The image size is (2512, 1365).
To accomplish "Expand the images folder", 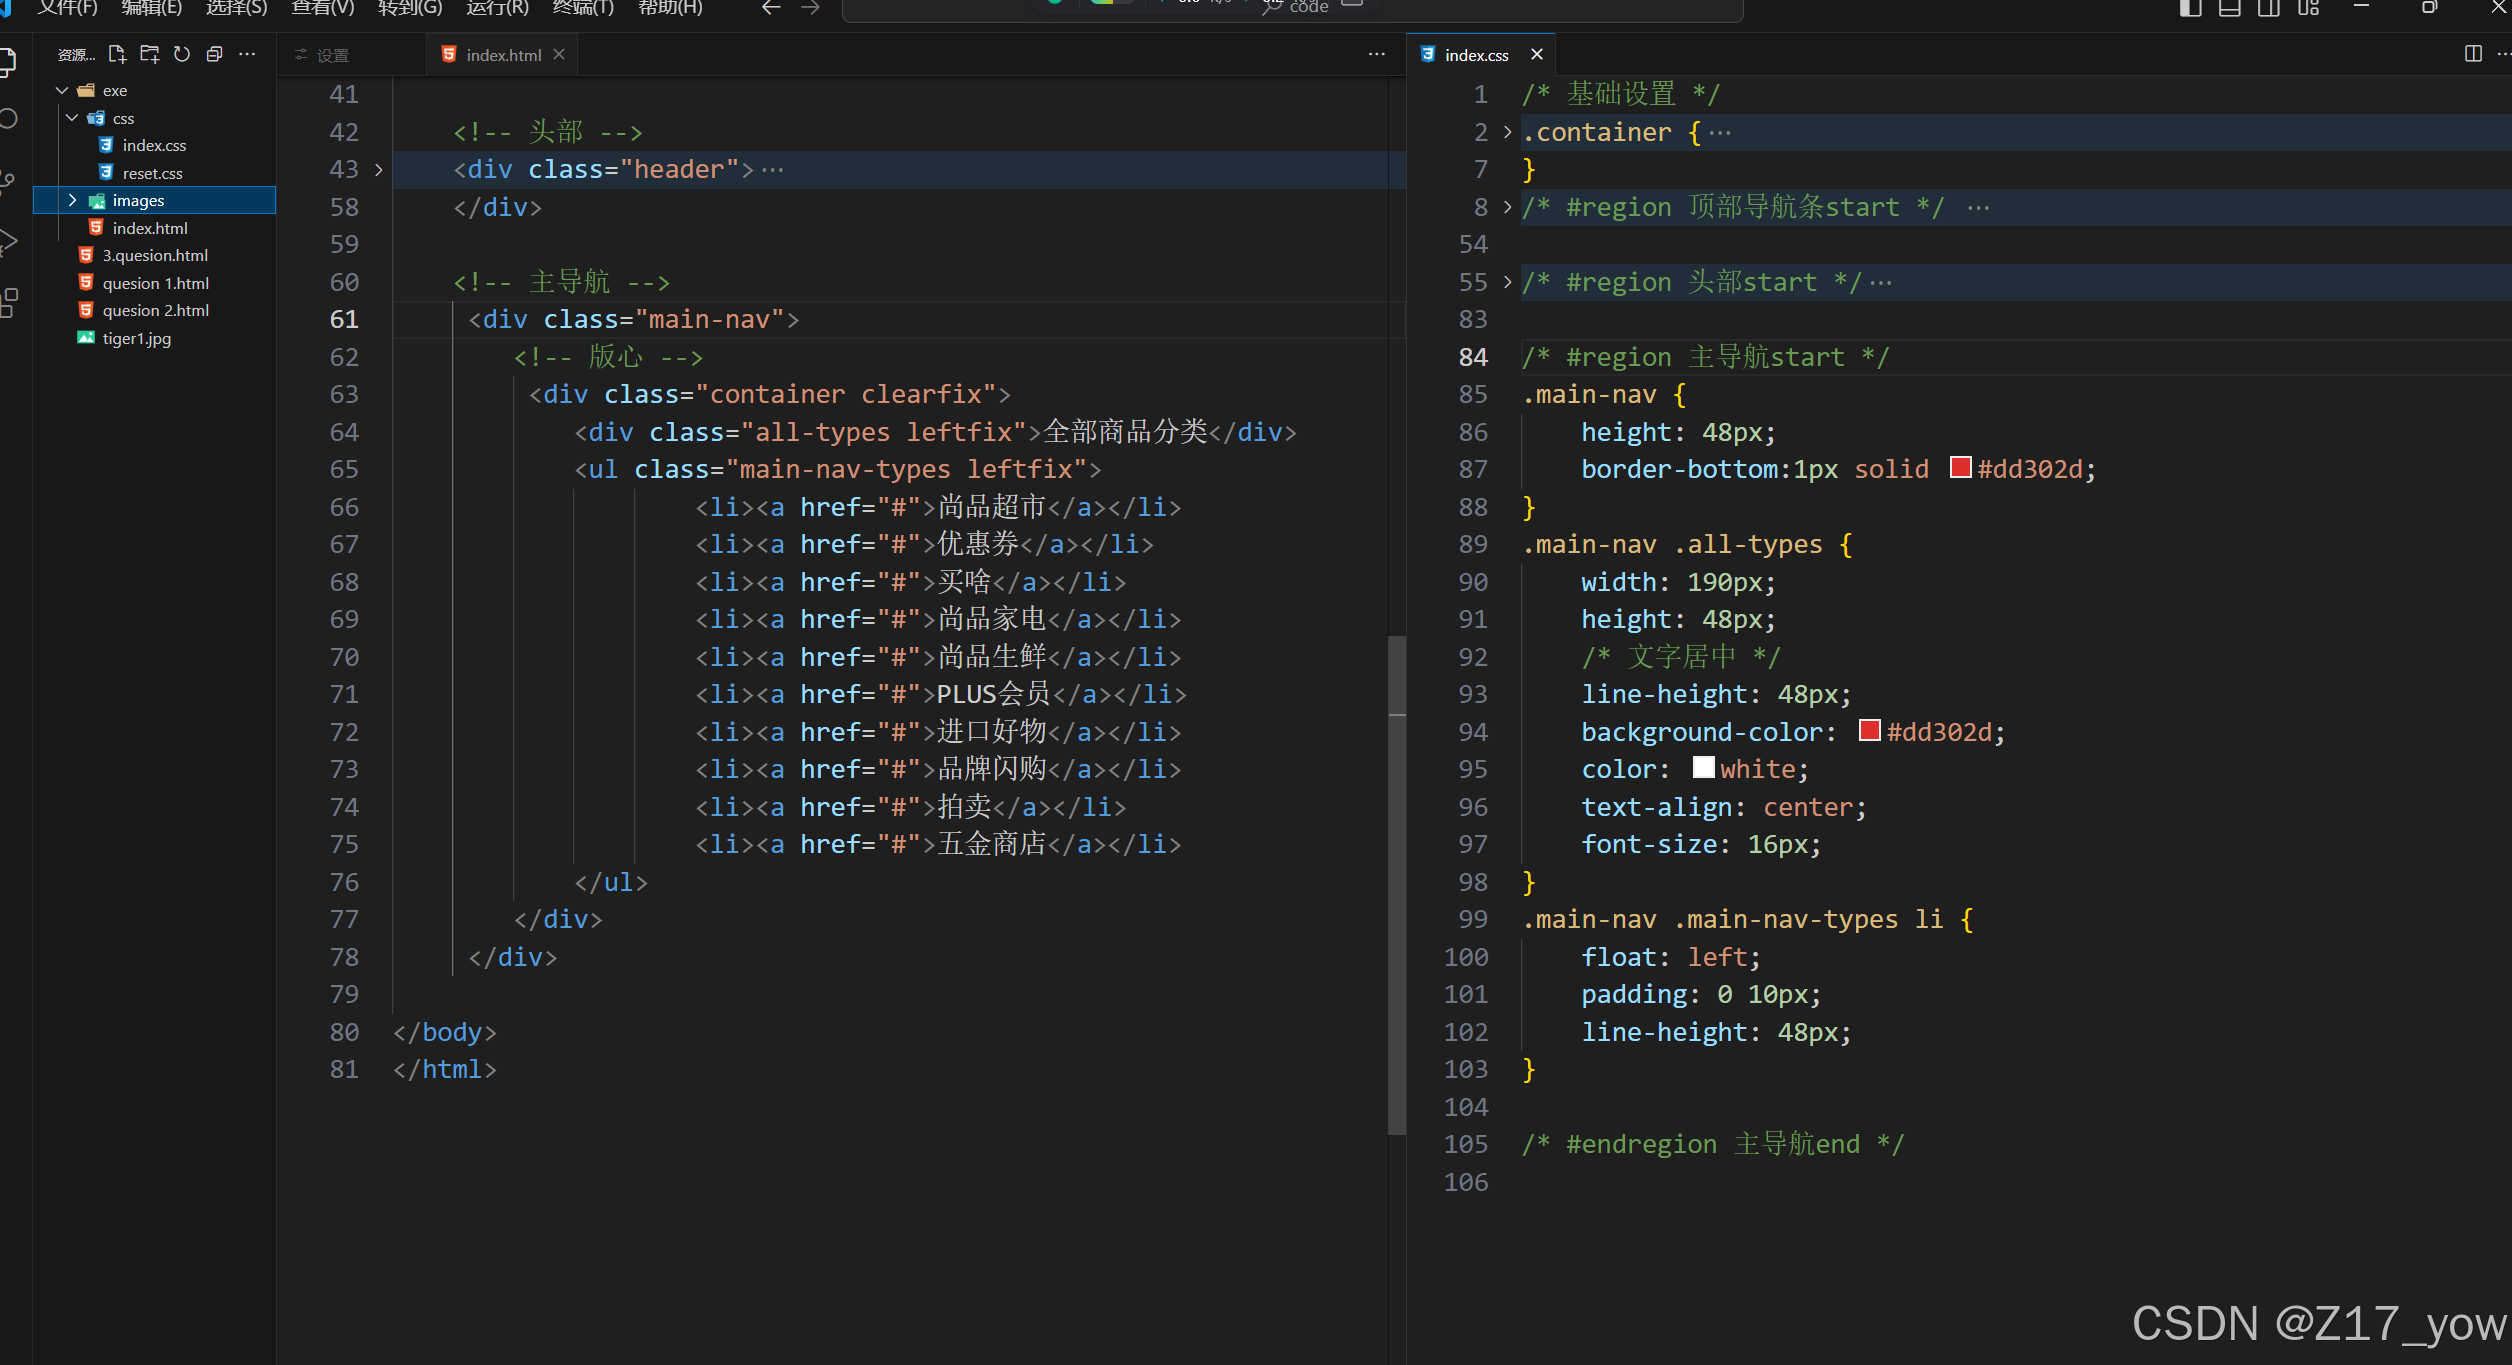I will (72, 200).
